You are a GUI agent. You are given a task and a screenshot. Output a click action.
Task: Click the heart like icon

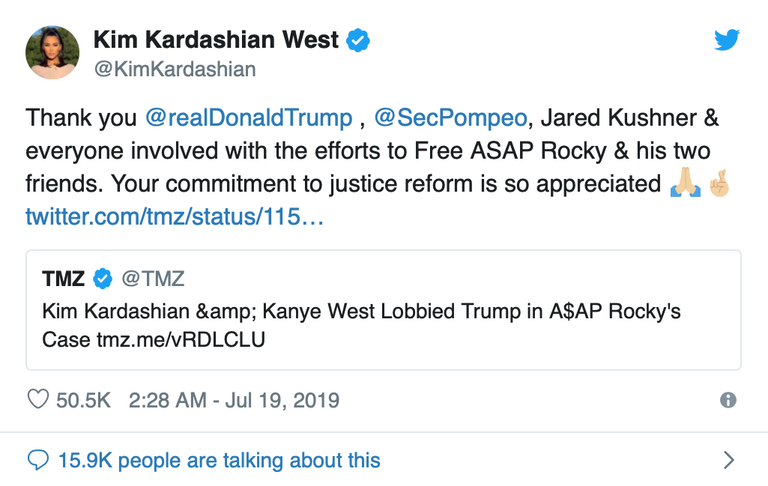tap(38, 401)
